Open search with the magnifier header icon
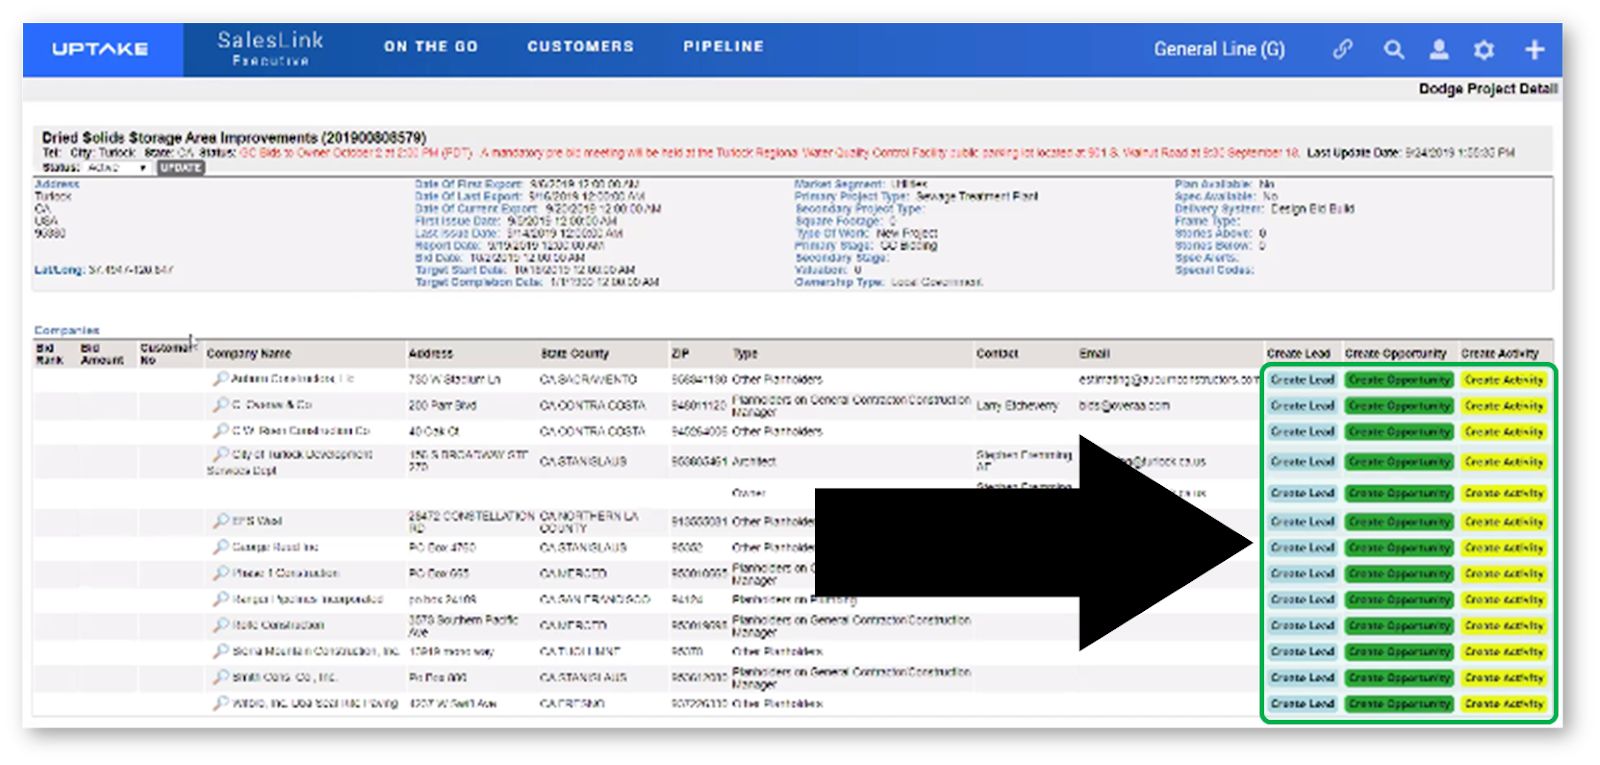 click(x=1394, y=49)
